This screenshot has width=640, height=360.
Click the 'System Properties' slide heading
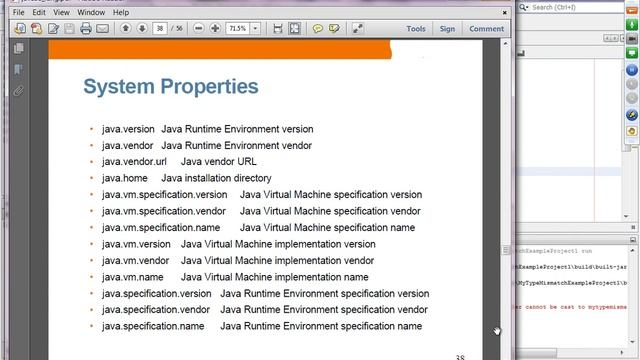point(171,87)
